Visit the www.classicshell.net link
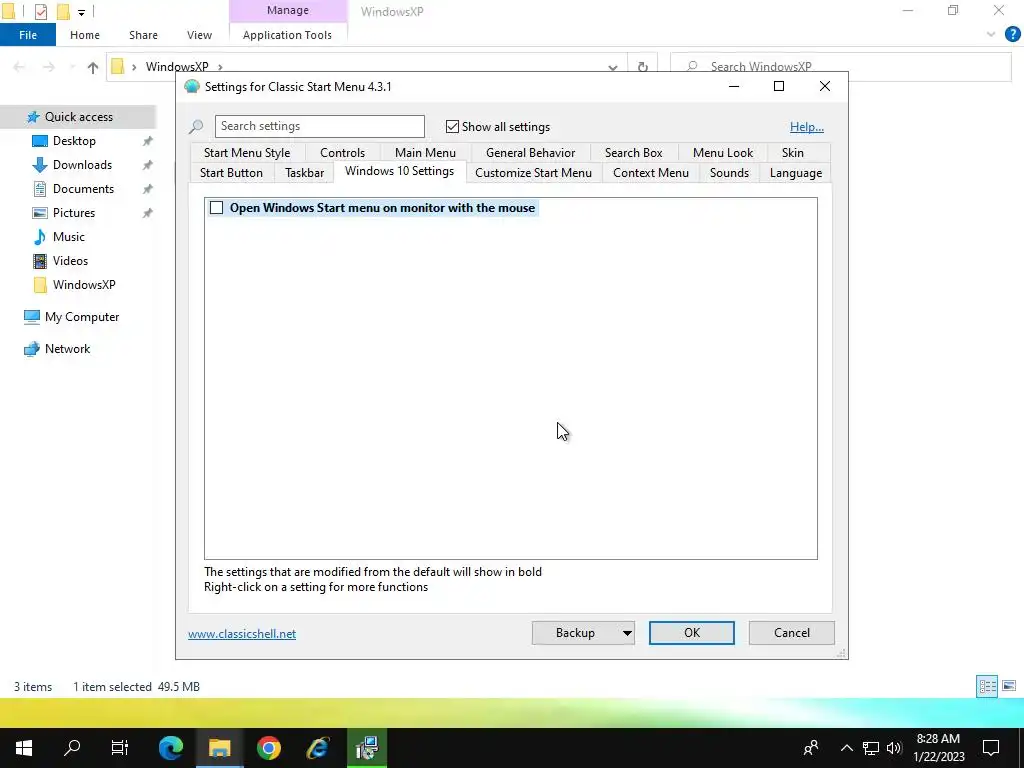 [x=242, y=633]
